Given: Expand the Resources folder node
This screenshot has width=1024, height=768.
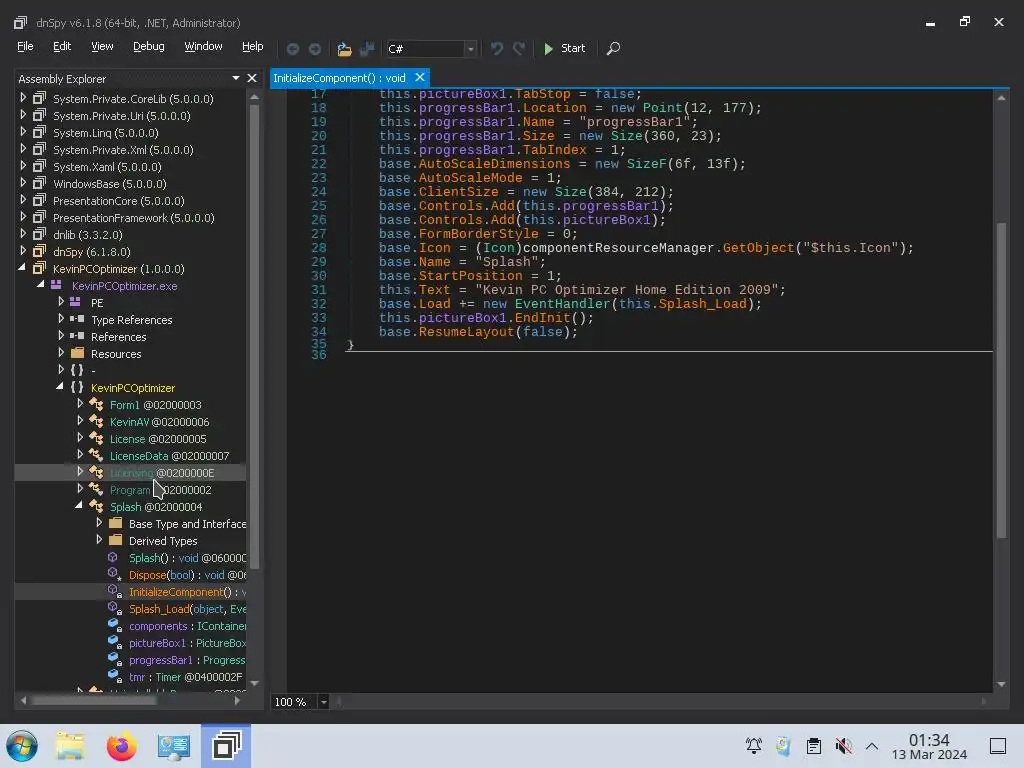Looking at the screenshot, I should tap(61, 353).
